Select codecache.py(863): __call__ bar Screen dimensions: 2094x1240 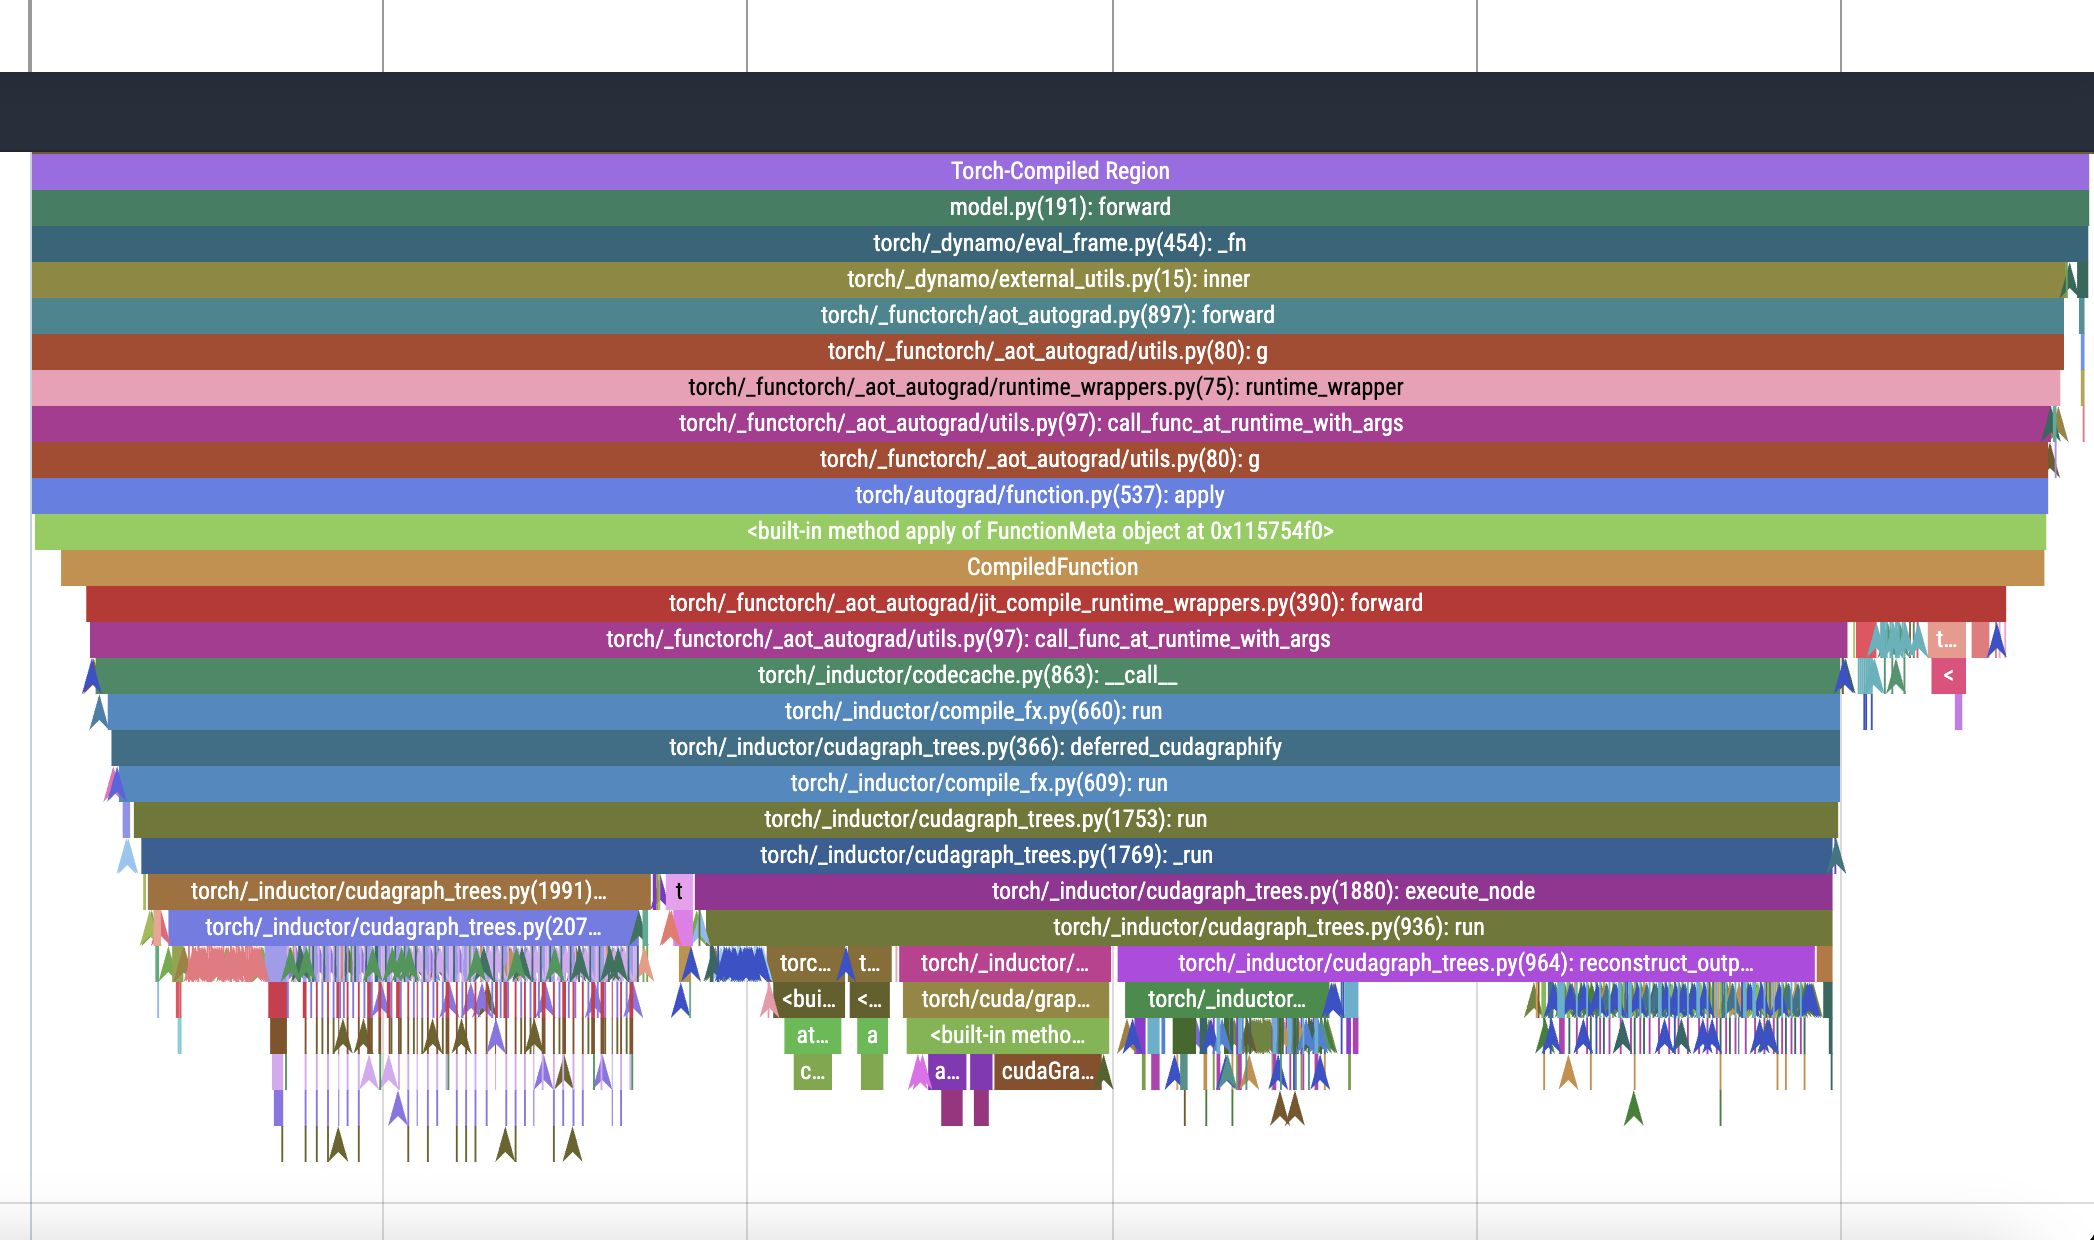(967, 675)
